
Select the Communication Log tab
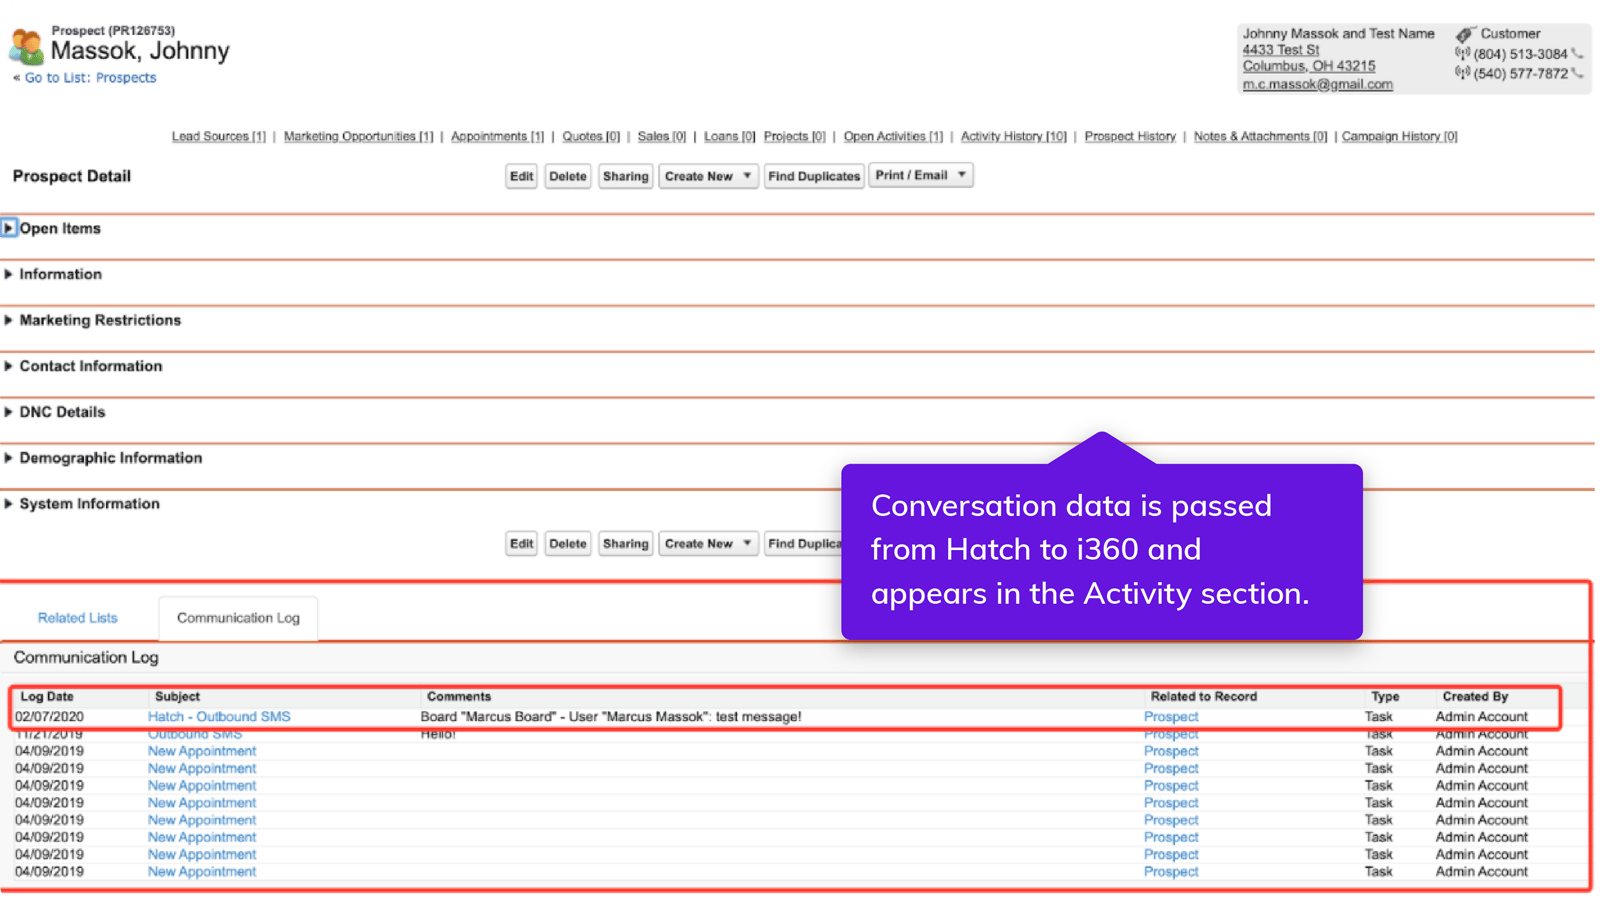(x=238, y=618)
